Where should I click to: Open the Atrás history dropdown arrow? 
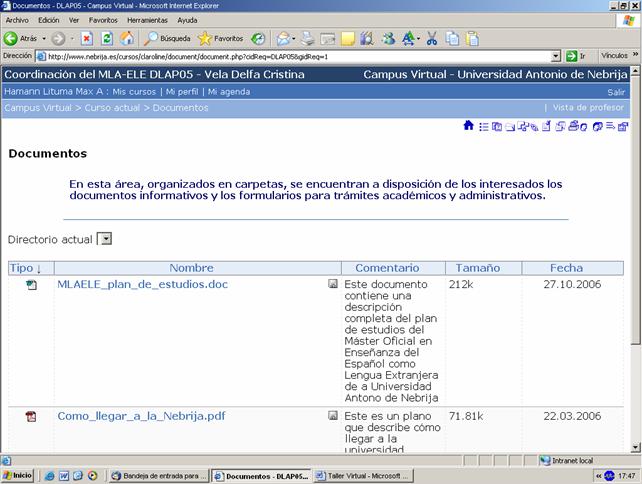coord(44,38)
